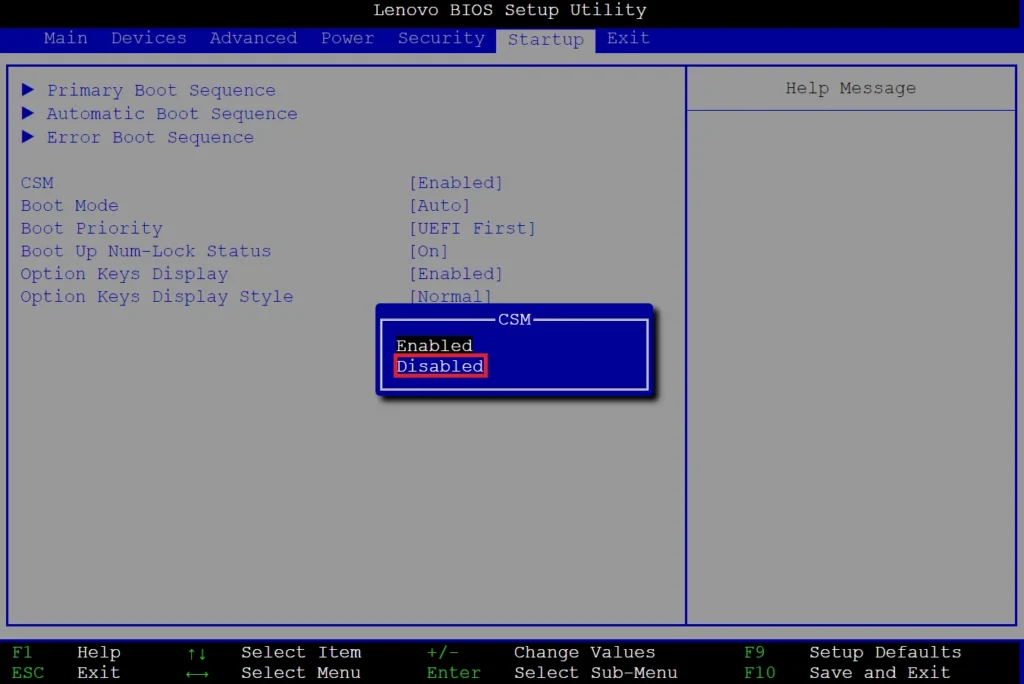1024x684 pixels.
Task: Choose Enabled in CSM popup
Action: [x=434, y=346]
